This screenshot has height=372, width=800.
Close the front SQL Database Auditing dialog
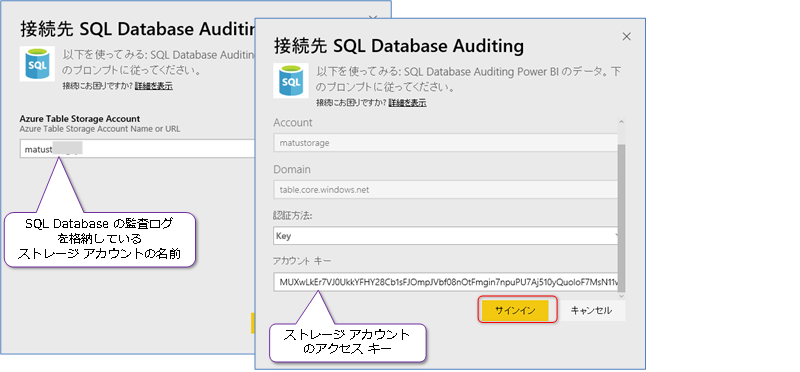click(x=627, y=37)
